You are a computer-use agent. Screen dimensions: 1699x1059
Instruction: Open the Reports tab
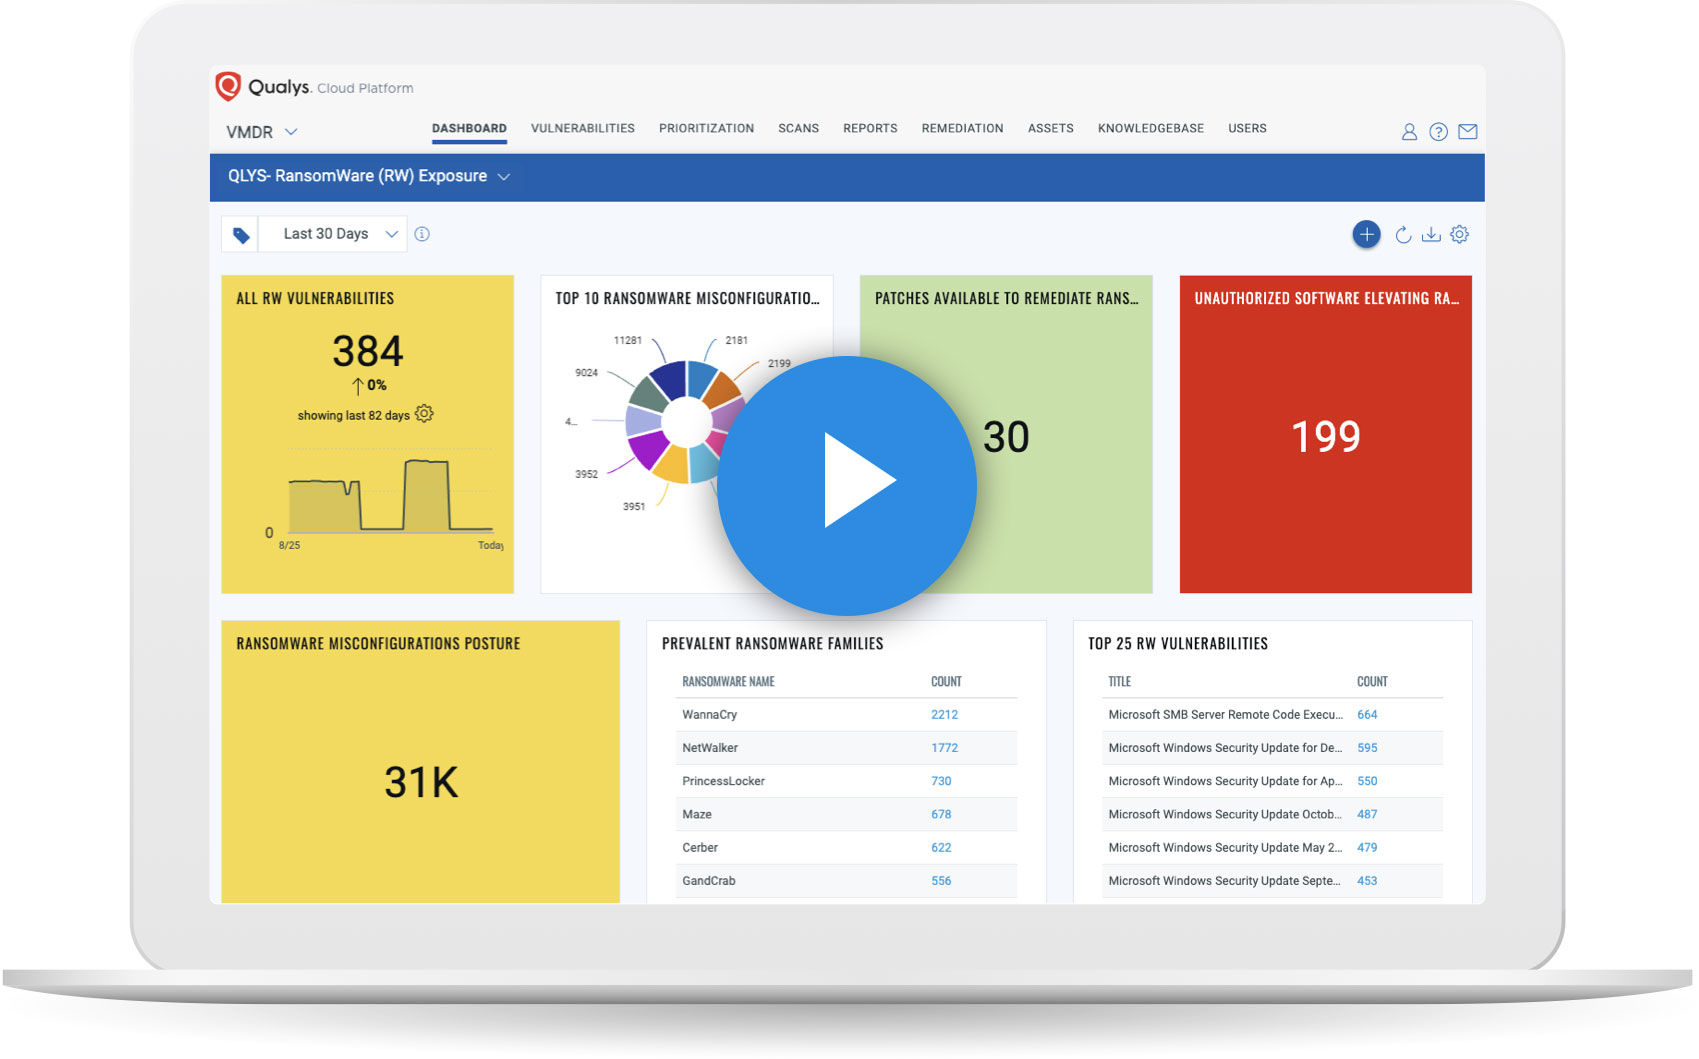[870, 129]
